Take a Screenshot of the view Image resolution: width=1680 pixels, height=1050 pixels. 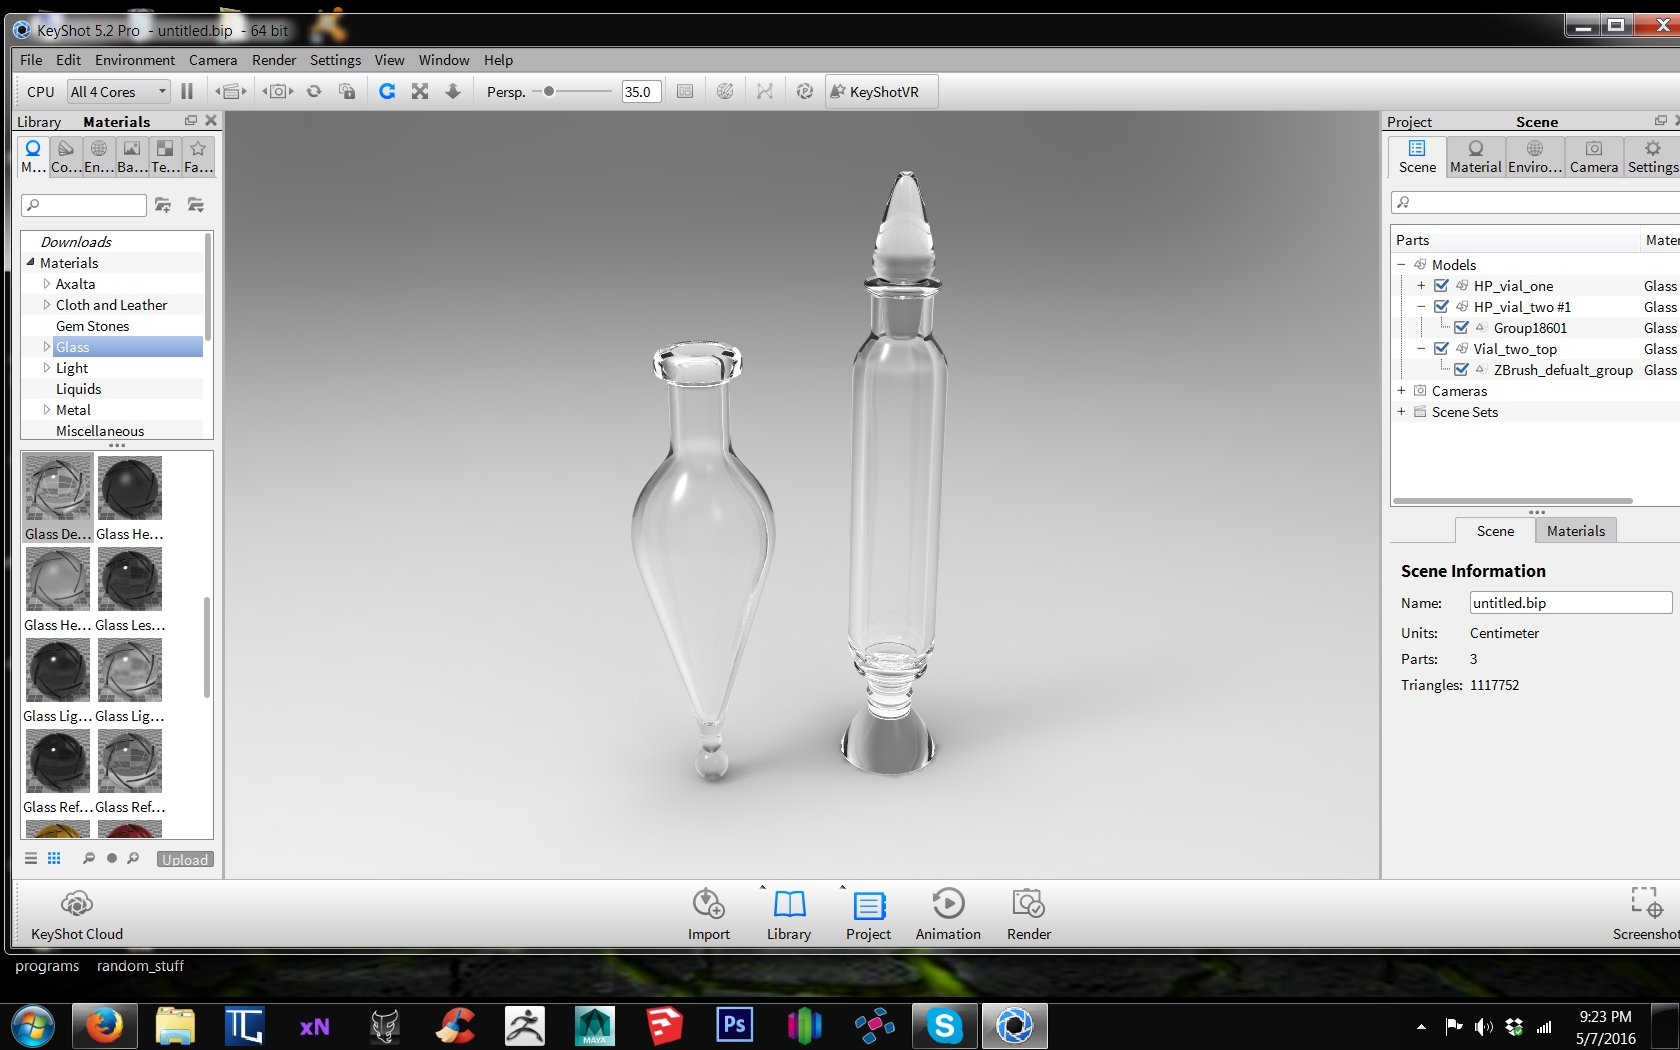(x=1646, y=914)
